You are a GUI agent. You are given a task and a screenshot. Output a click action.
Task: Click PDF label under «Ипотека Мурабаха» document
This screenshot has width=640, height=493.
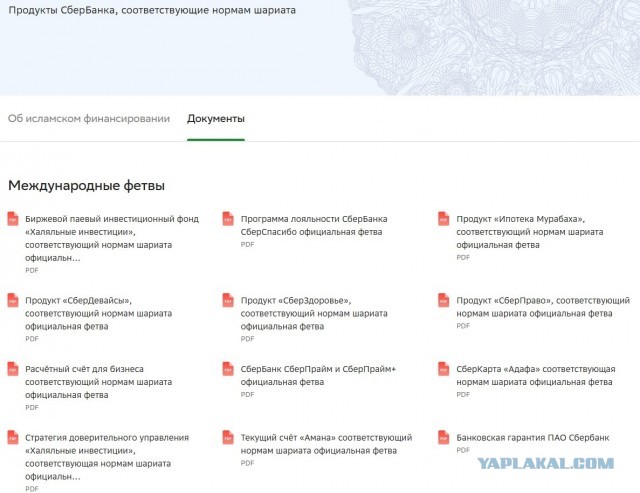pyautogui.click(x=463, y=257)
